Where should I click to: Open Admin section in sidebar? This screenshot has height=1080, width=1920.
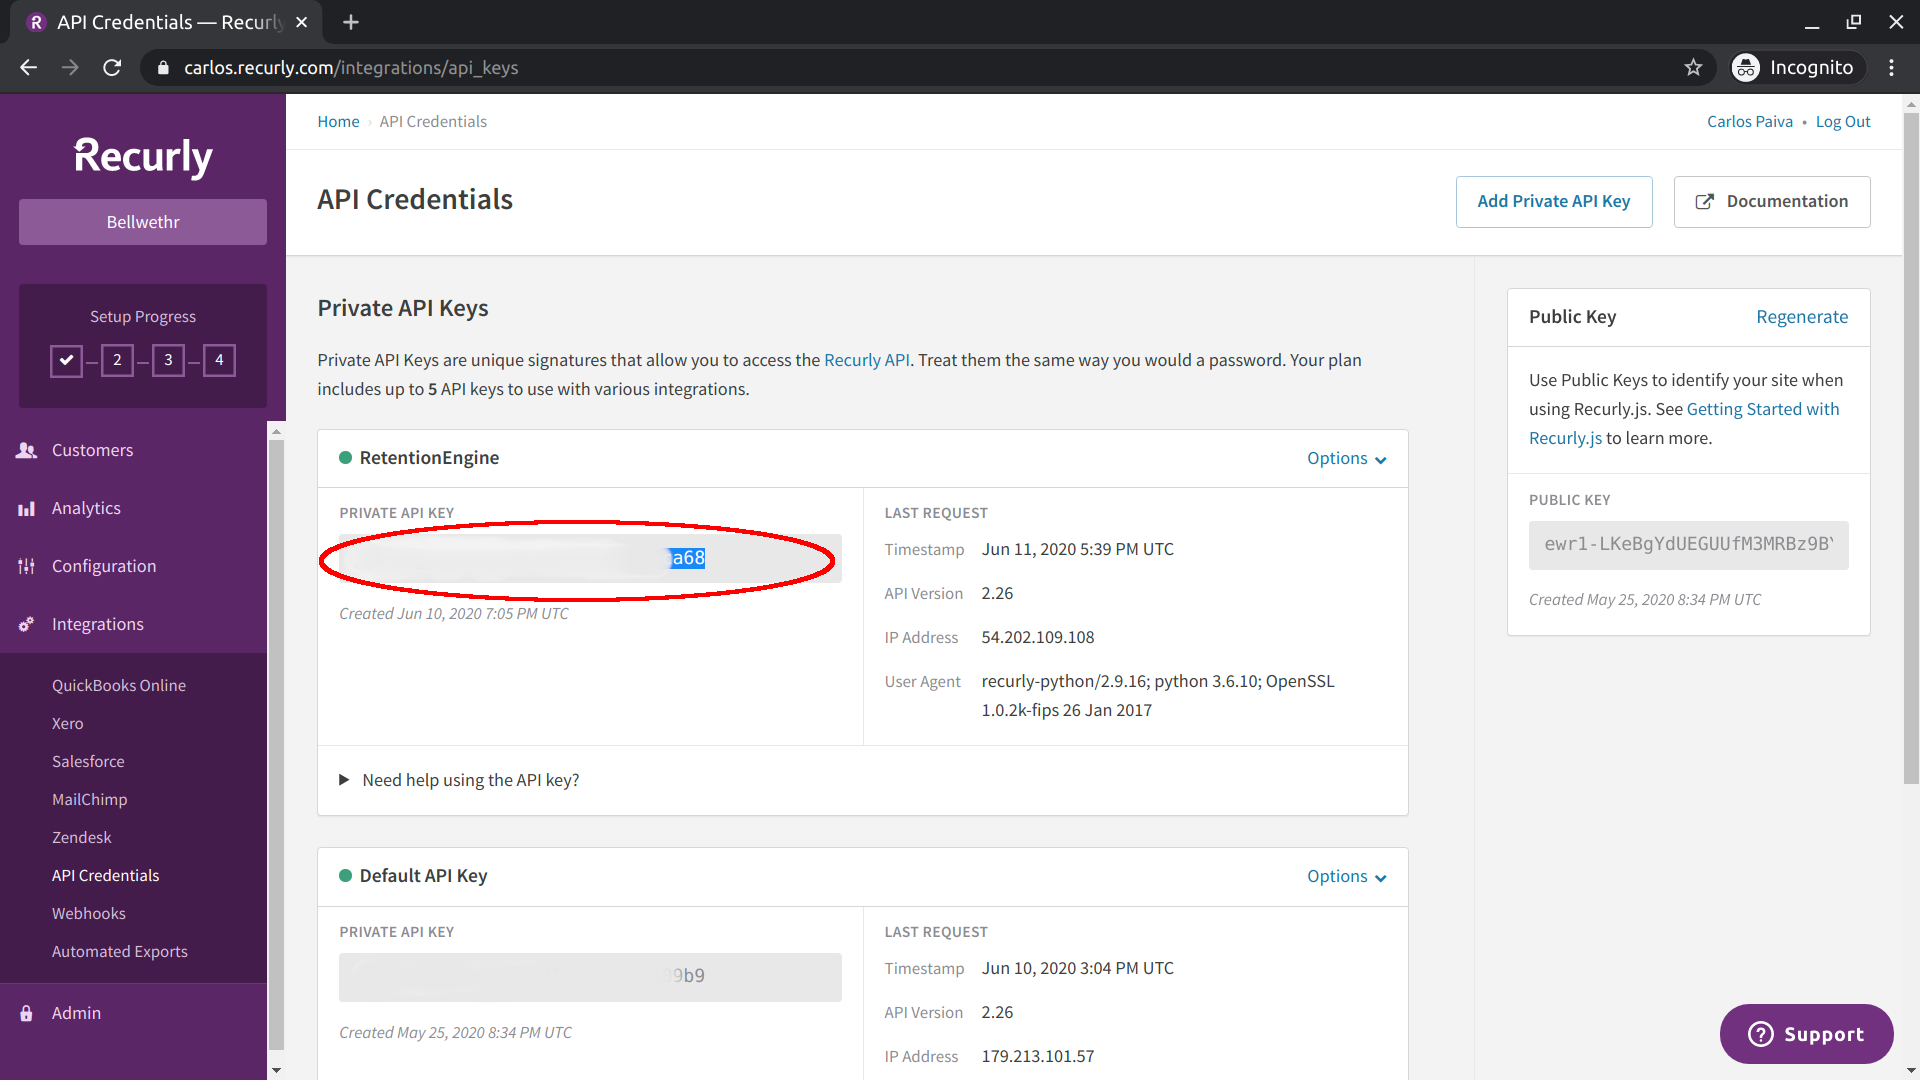pos(75,1013)
